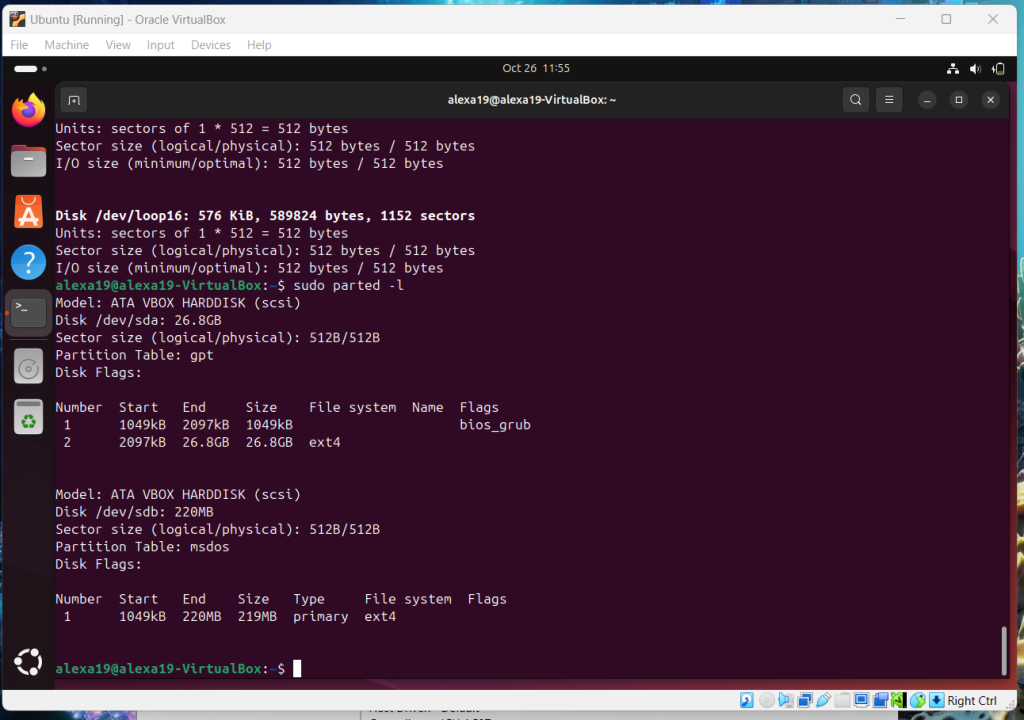Open a new terminal tab
The height and width of the screenshot is (720, 1024).
click(x=73, y=100)
